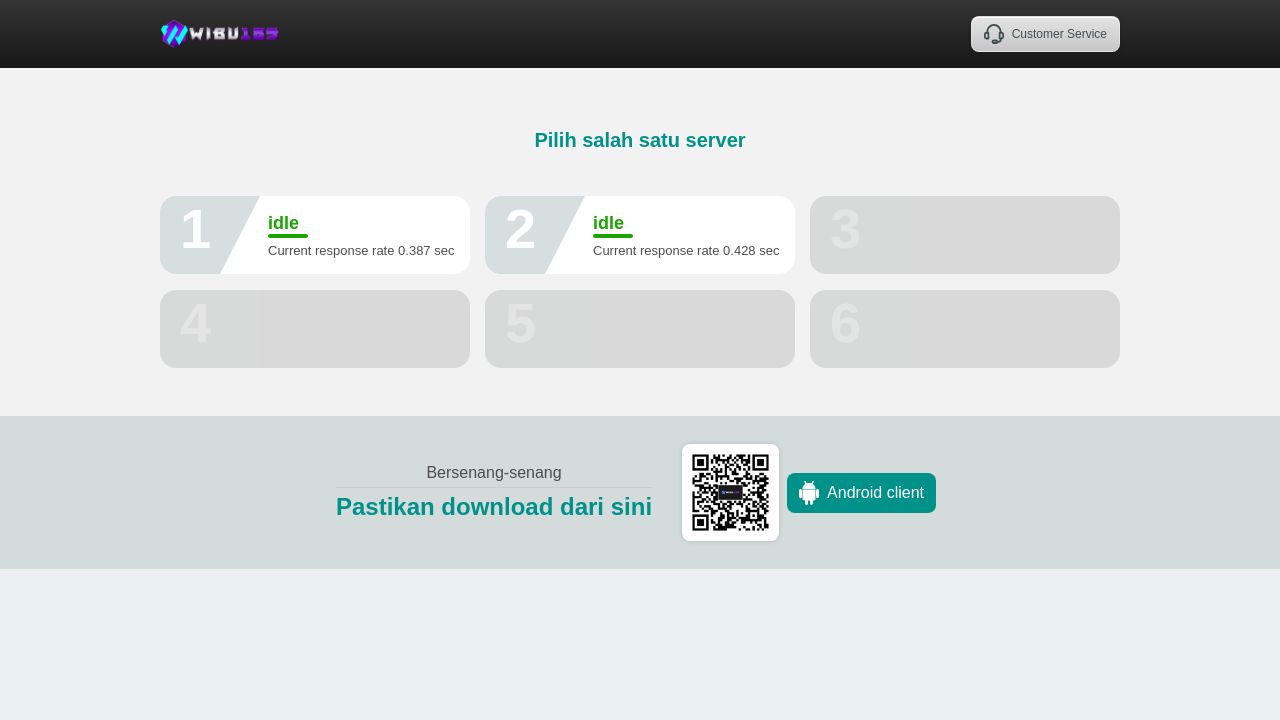The height and width of the screenshot is (720, 1280).
Task: Select server 2 idle card
Action: 640,235
